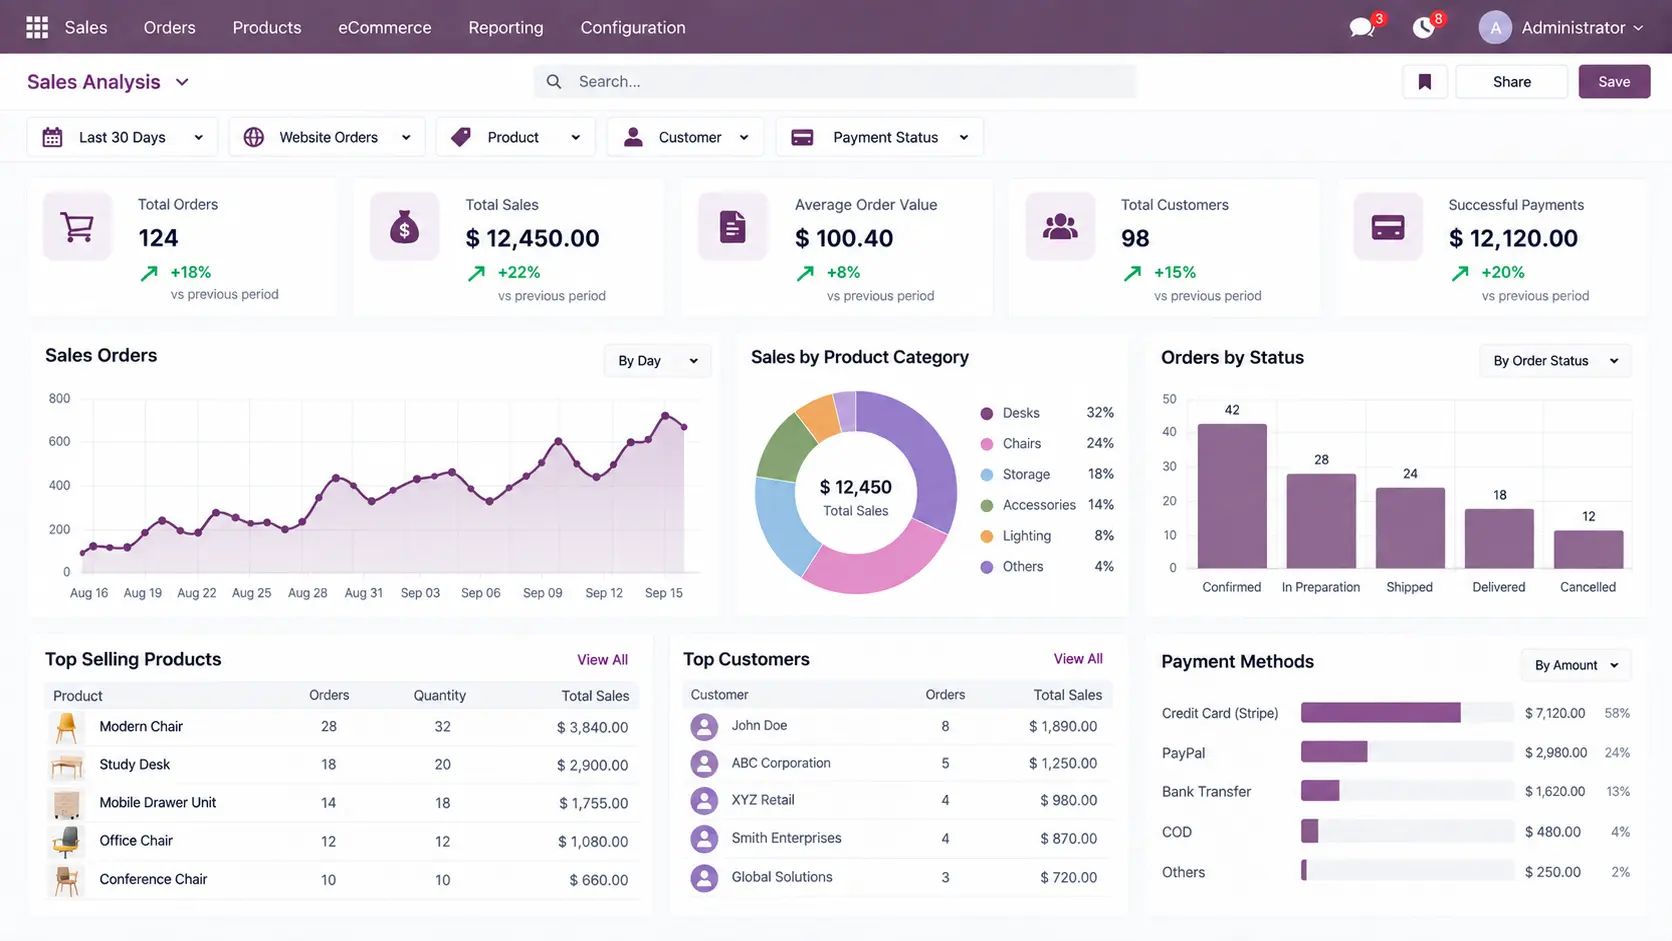
Task: Open the By Order Status dropdown
Action: click(1555, 361)
